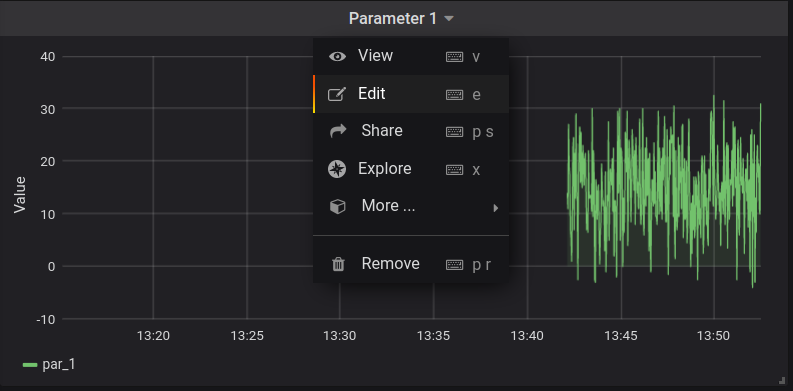The width and height of the screenshot is (793, 391).
Task: Click the trash can icon
Action: [338, 264]
